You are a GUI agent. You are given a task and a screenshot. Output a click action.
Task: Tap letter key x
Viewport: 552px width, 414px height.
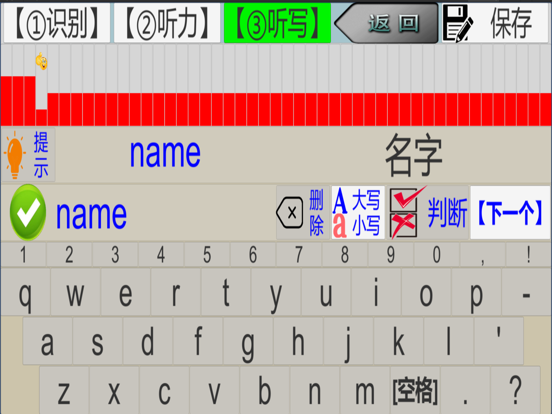[x=114, y=390]
